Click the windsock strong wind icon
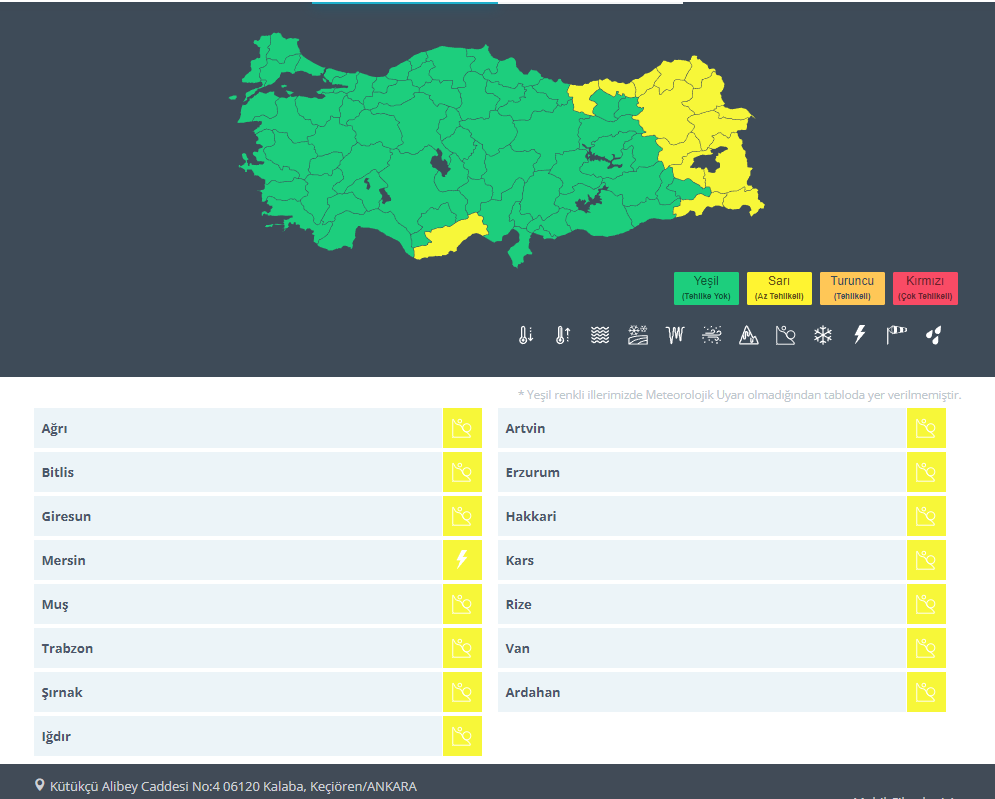 pos(896,335)
